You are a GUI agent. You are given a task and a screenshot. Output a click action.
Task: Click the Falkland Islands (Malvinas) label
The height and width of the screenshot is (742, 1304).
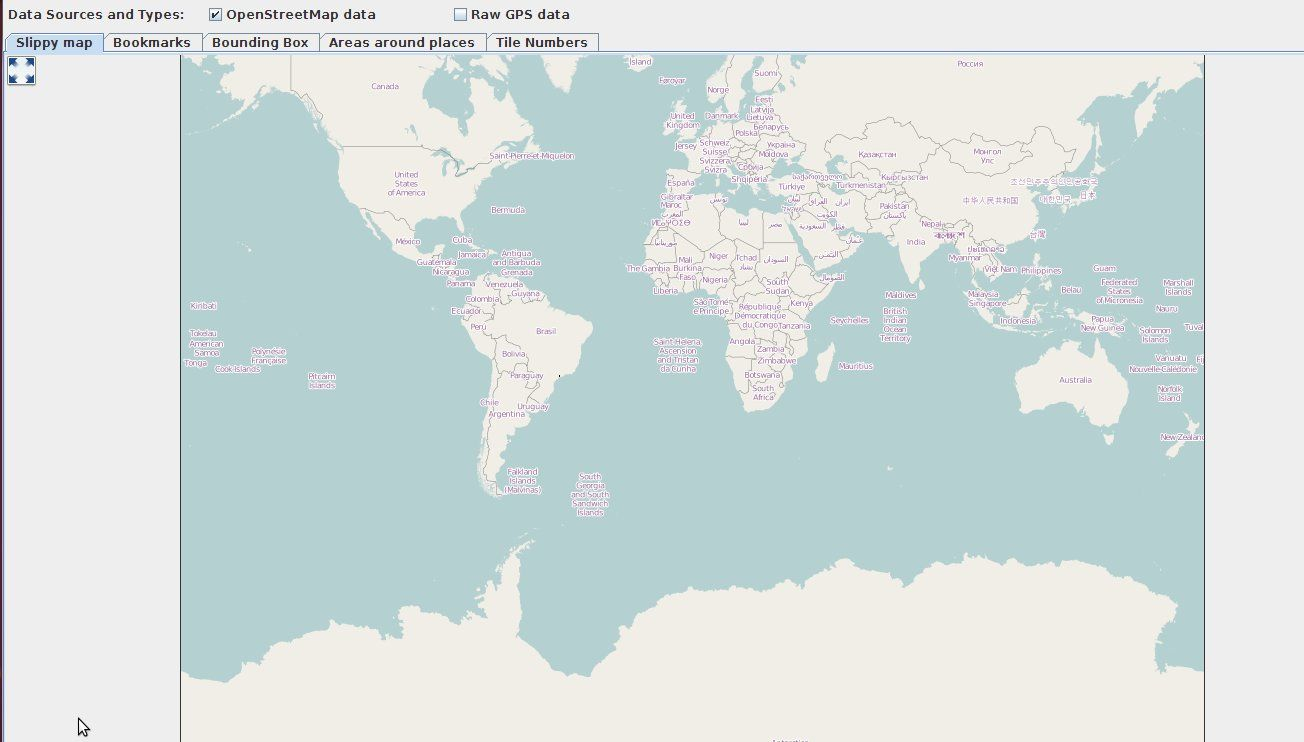(523, 481)
